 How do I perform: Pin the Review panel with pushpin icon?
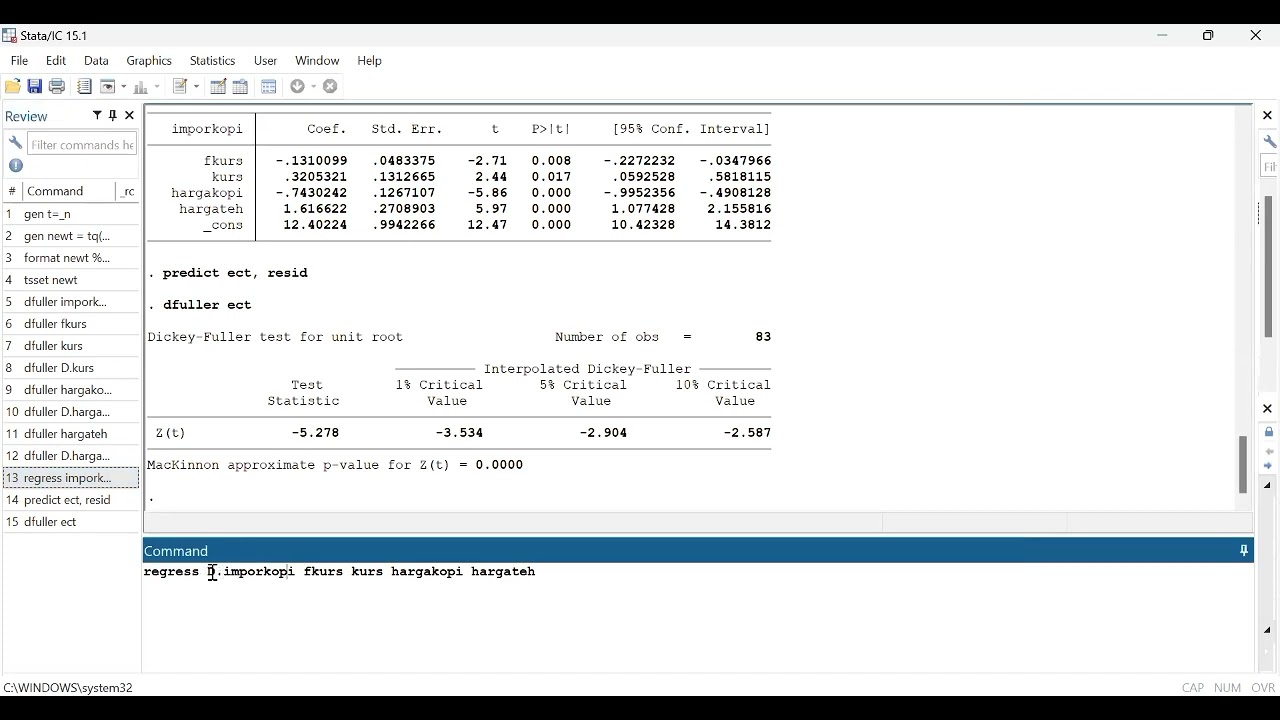coord(113,116)
